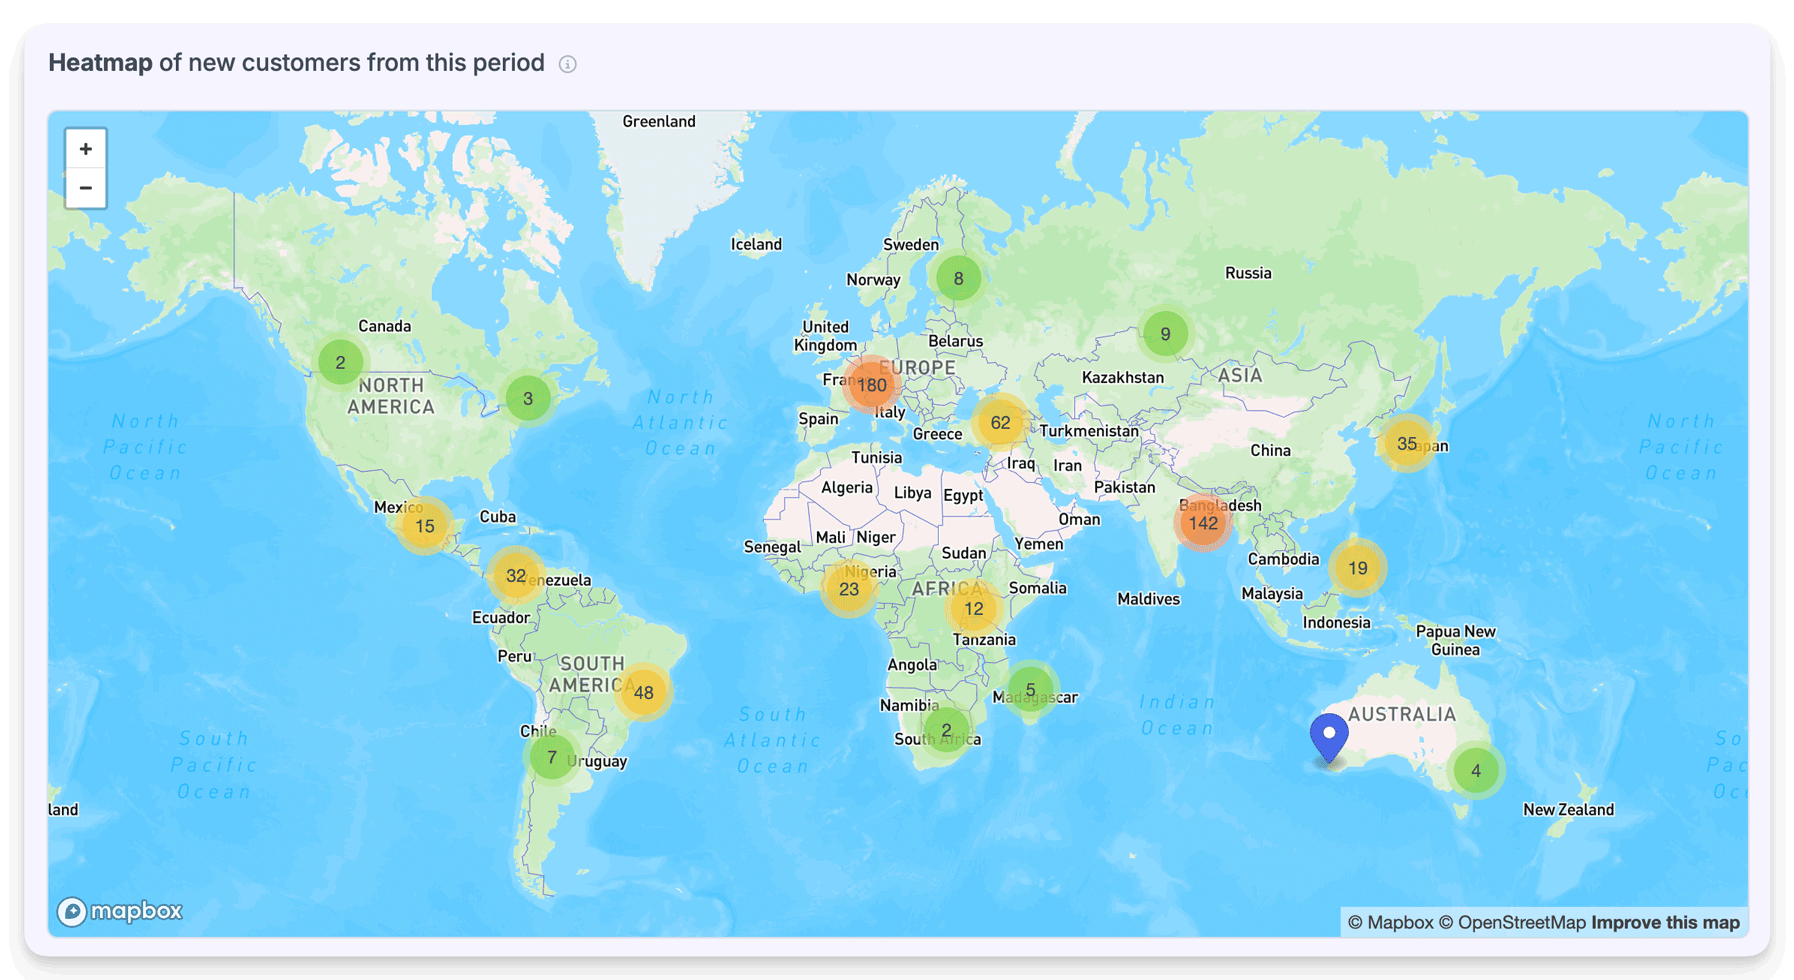
Task: Zoom in with the plus button
Action: tap(86, 149)
